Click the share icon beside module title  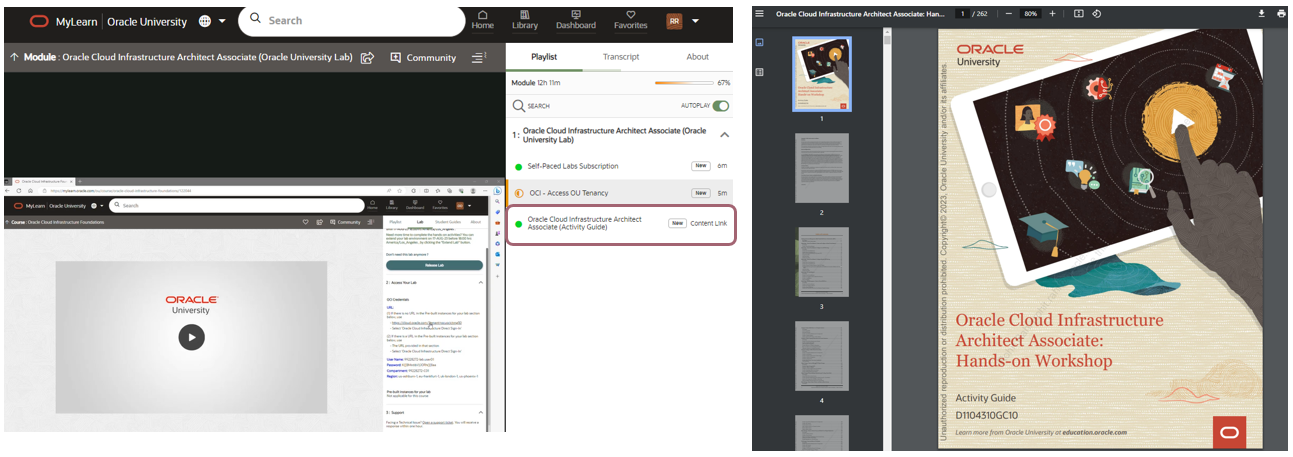tap(367, 57)
